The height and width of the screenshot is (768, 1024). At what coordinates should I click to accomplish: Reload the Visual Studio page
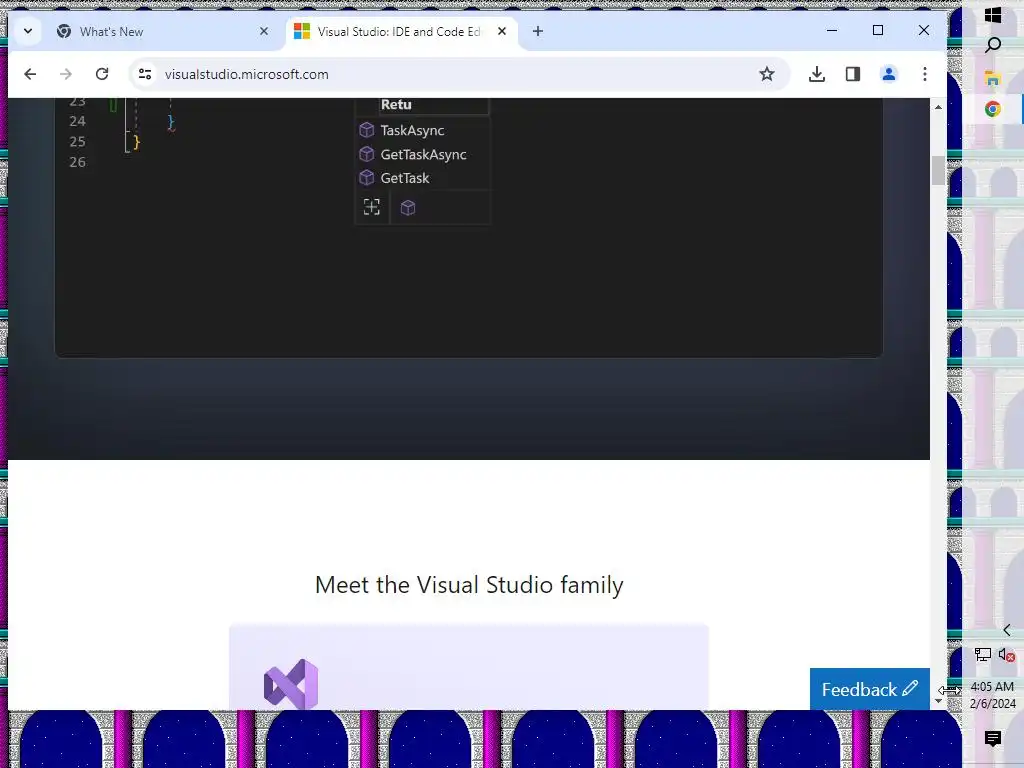pyautogui.click(x=102, y=74)
